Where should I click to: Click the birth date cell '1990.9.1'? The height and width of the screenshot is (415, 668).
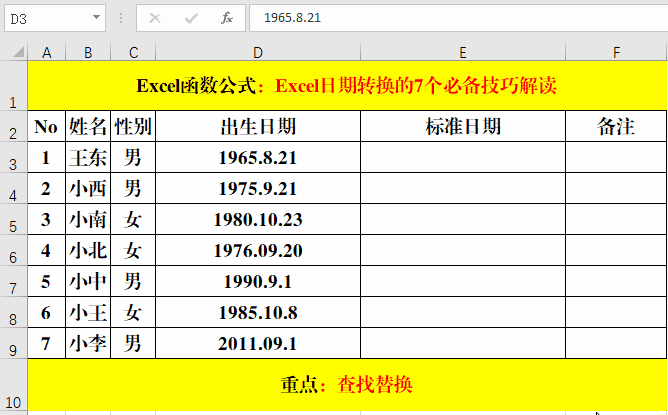coord(258,282)
